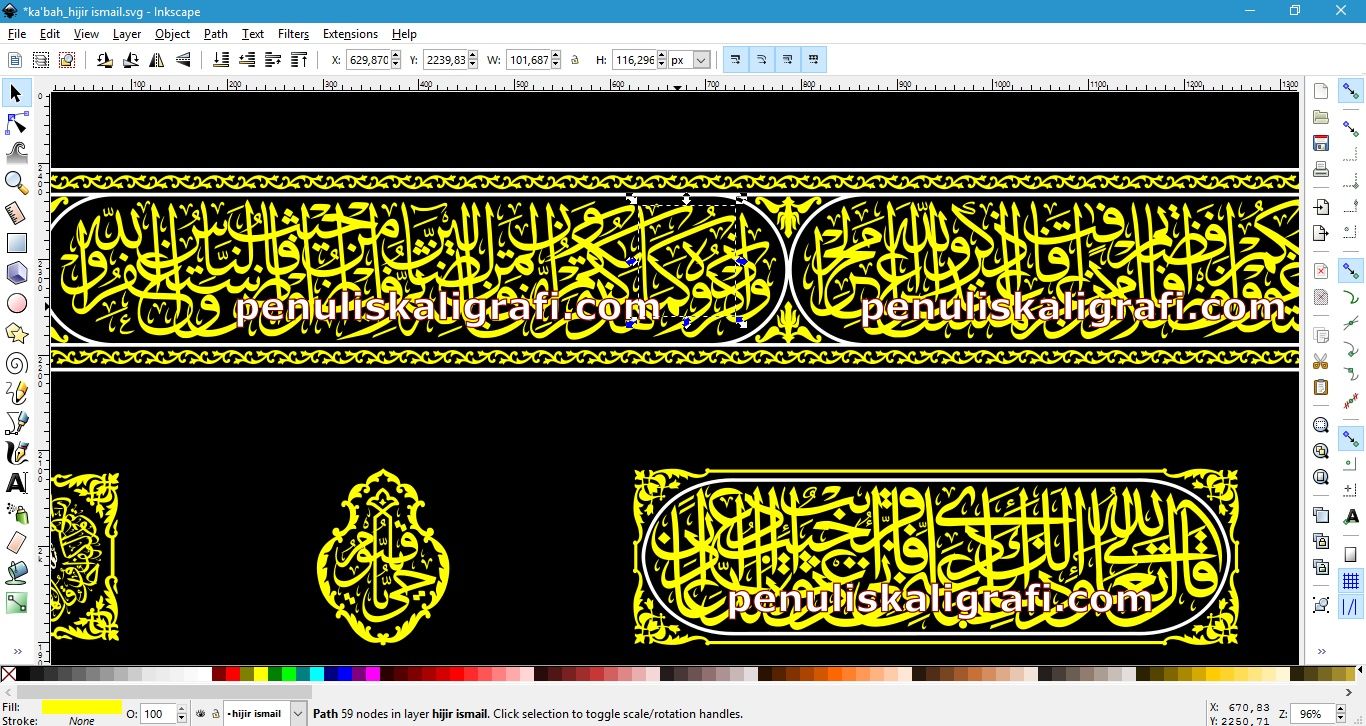Viewport: 1366px width, 726px height.
Task: Open the Path menu
Action: [x=216, y=34]
